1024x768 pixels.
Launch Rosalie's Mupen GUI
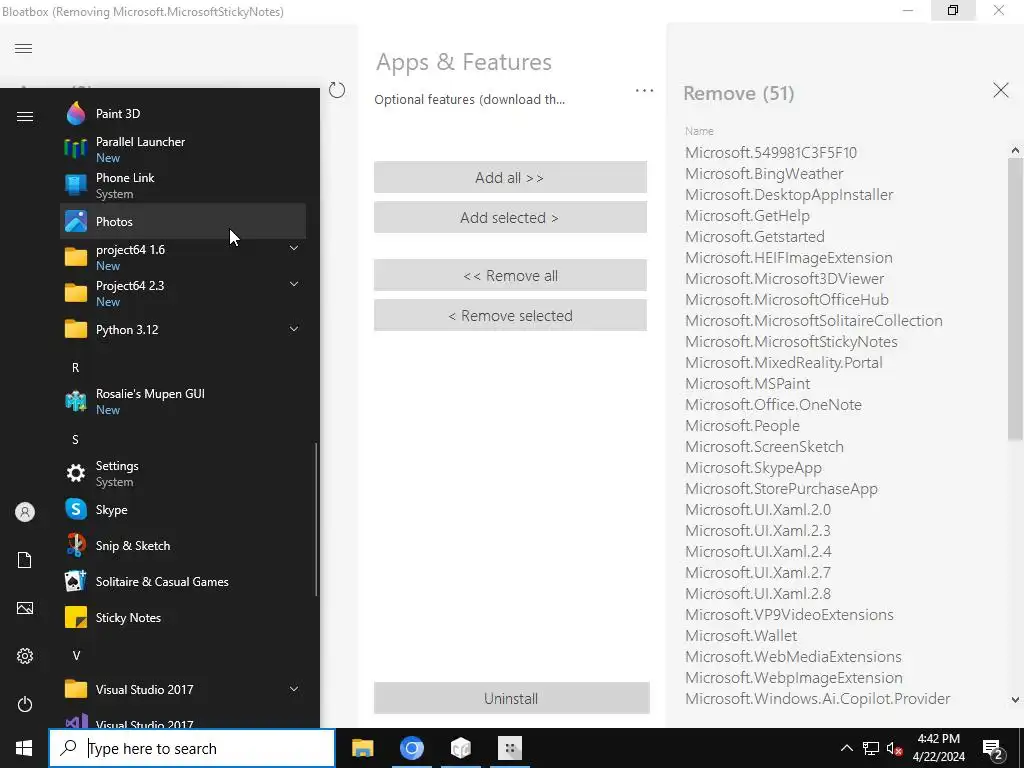[x=183, y=401]
